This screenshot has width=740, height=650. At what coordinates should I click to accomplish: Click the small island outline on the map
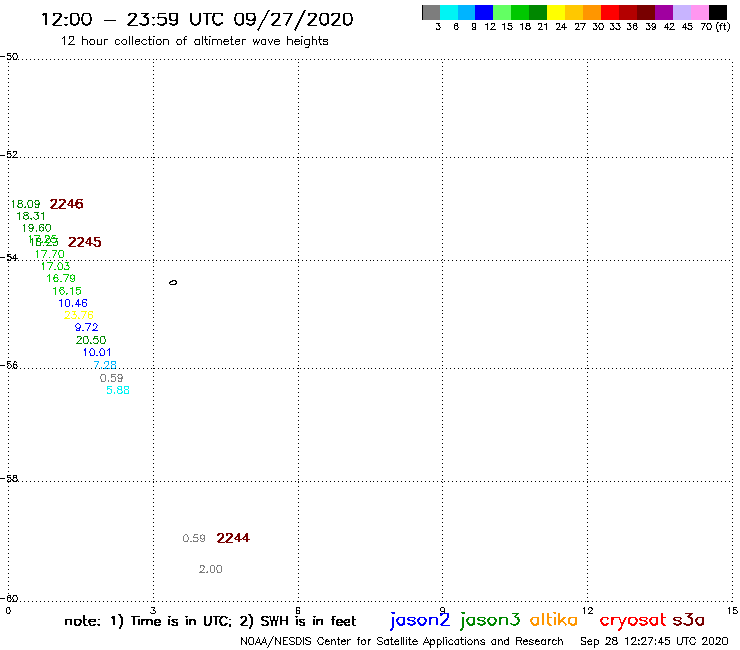point(173,283)
